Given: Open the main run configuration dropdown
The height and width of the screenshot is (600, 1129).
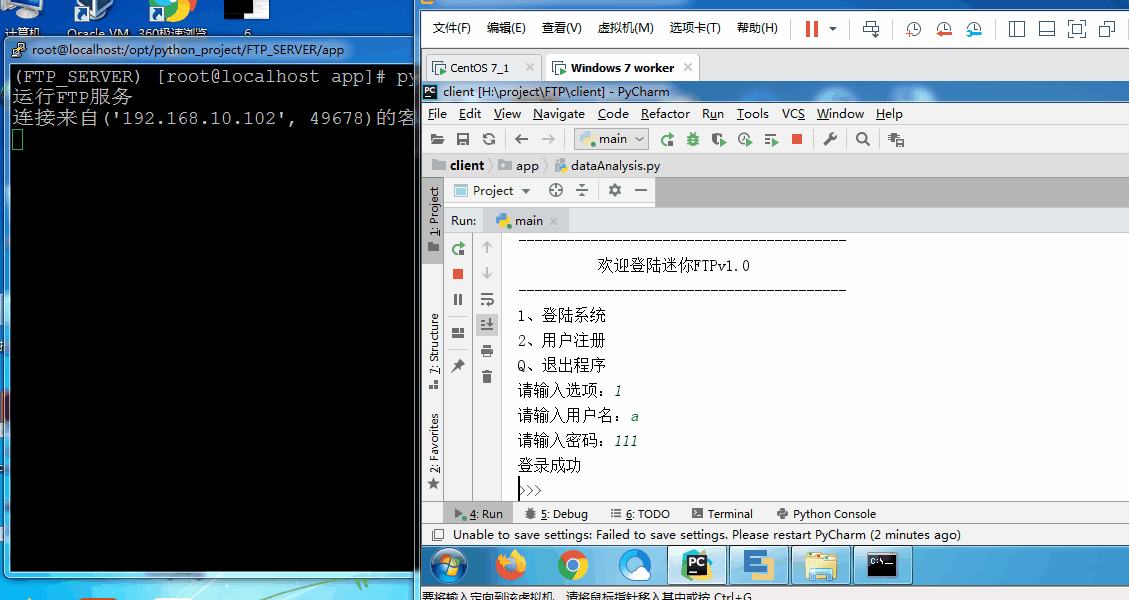Looking at the screenshot, I should (611, 139).
